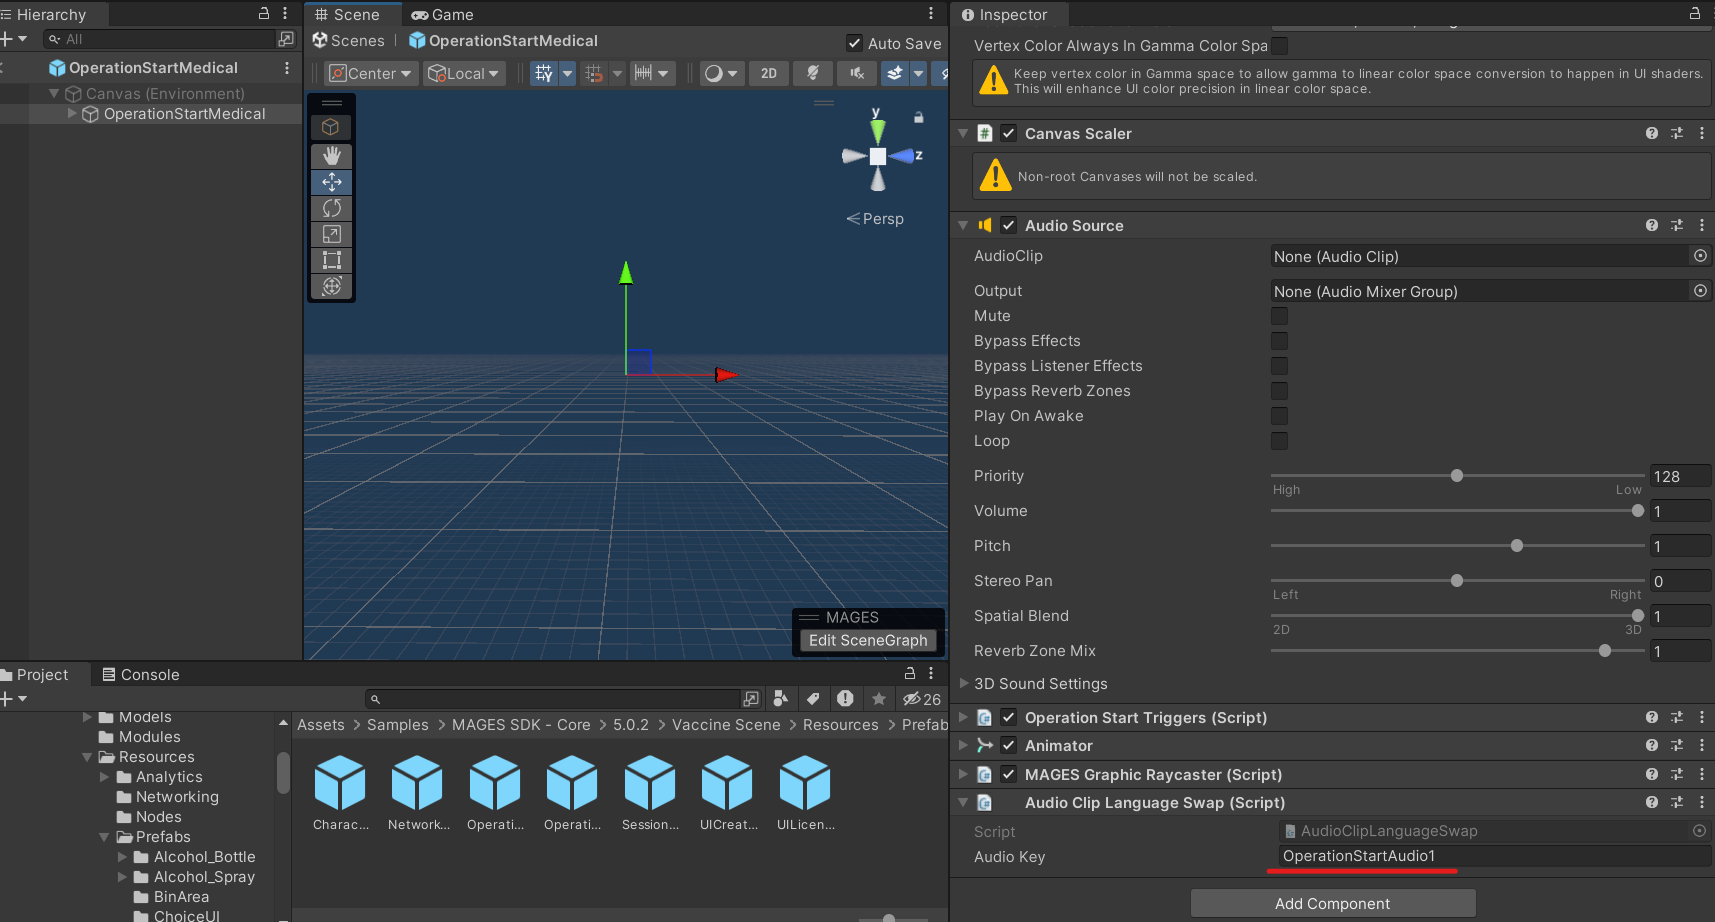Collapse Canvas (Environment) in Hierarchy
The image size is (1715, 922).
pos(54,93)
